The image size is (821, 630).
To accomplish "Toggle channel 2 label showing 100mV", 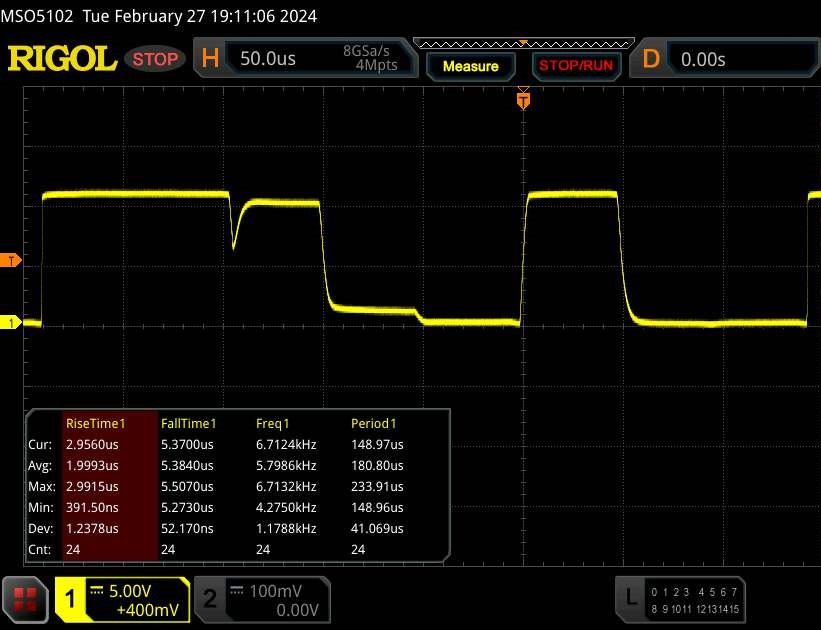I will (262, 600).
